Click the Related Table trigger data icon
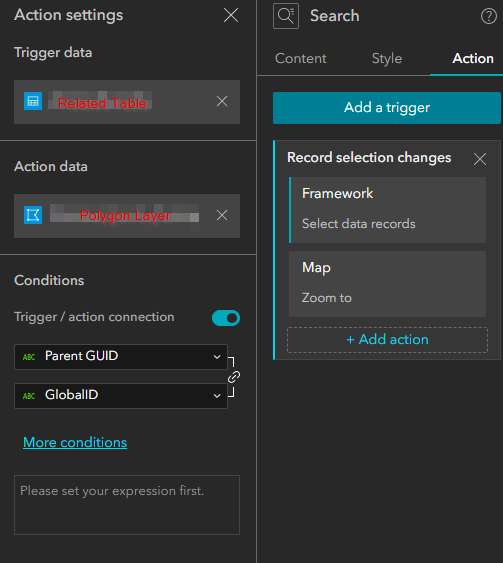The image size is (503, 563). (33, 101)
